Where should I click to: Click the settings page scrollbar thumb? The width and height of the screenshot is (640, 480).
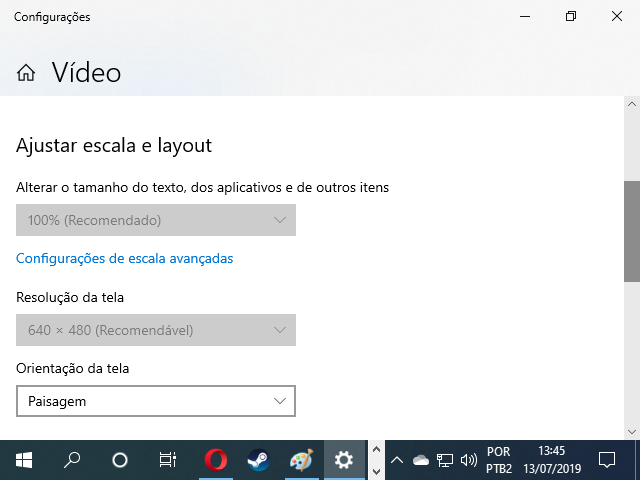pos(632,231)
